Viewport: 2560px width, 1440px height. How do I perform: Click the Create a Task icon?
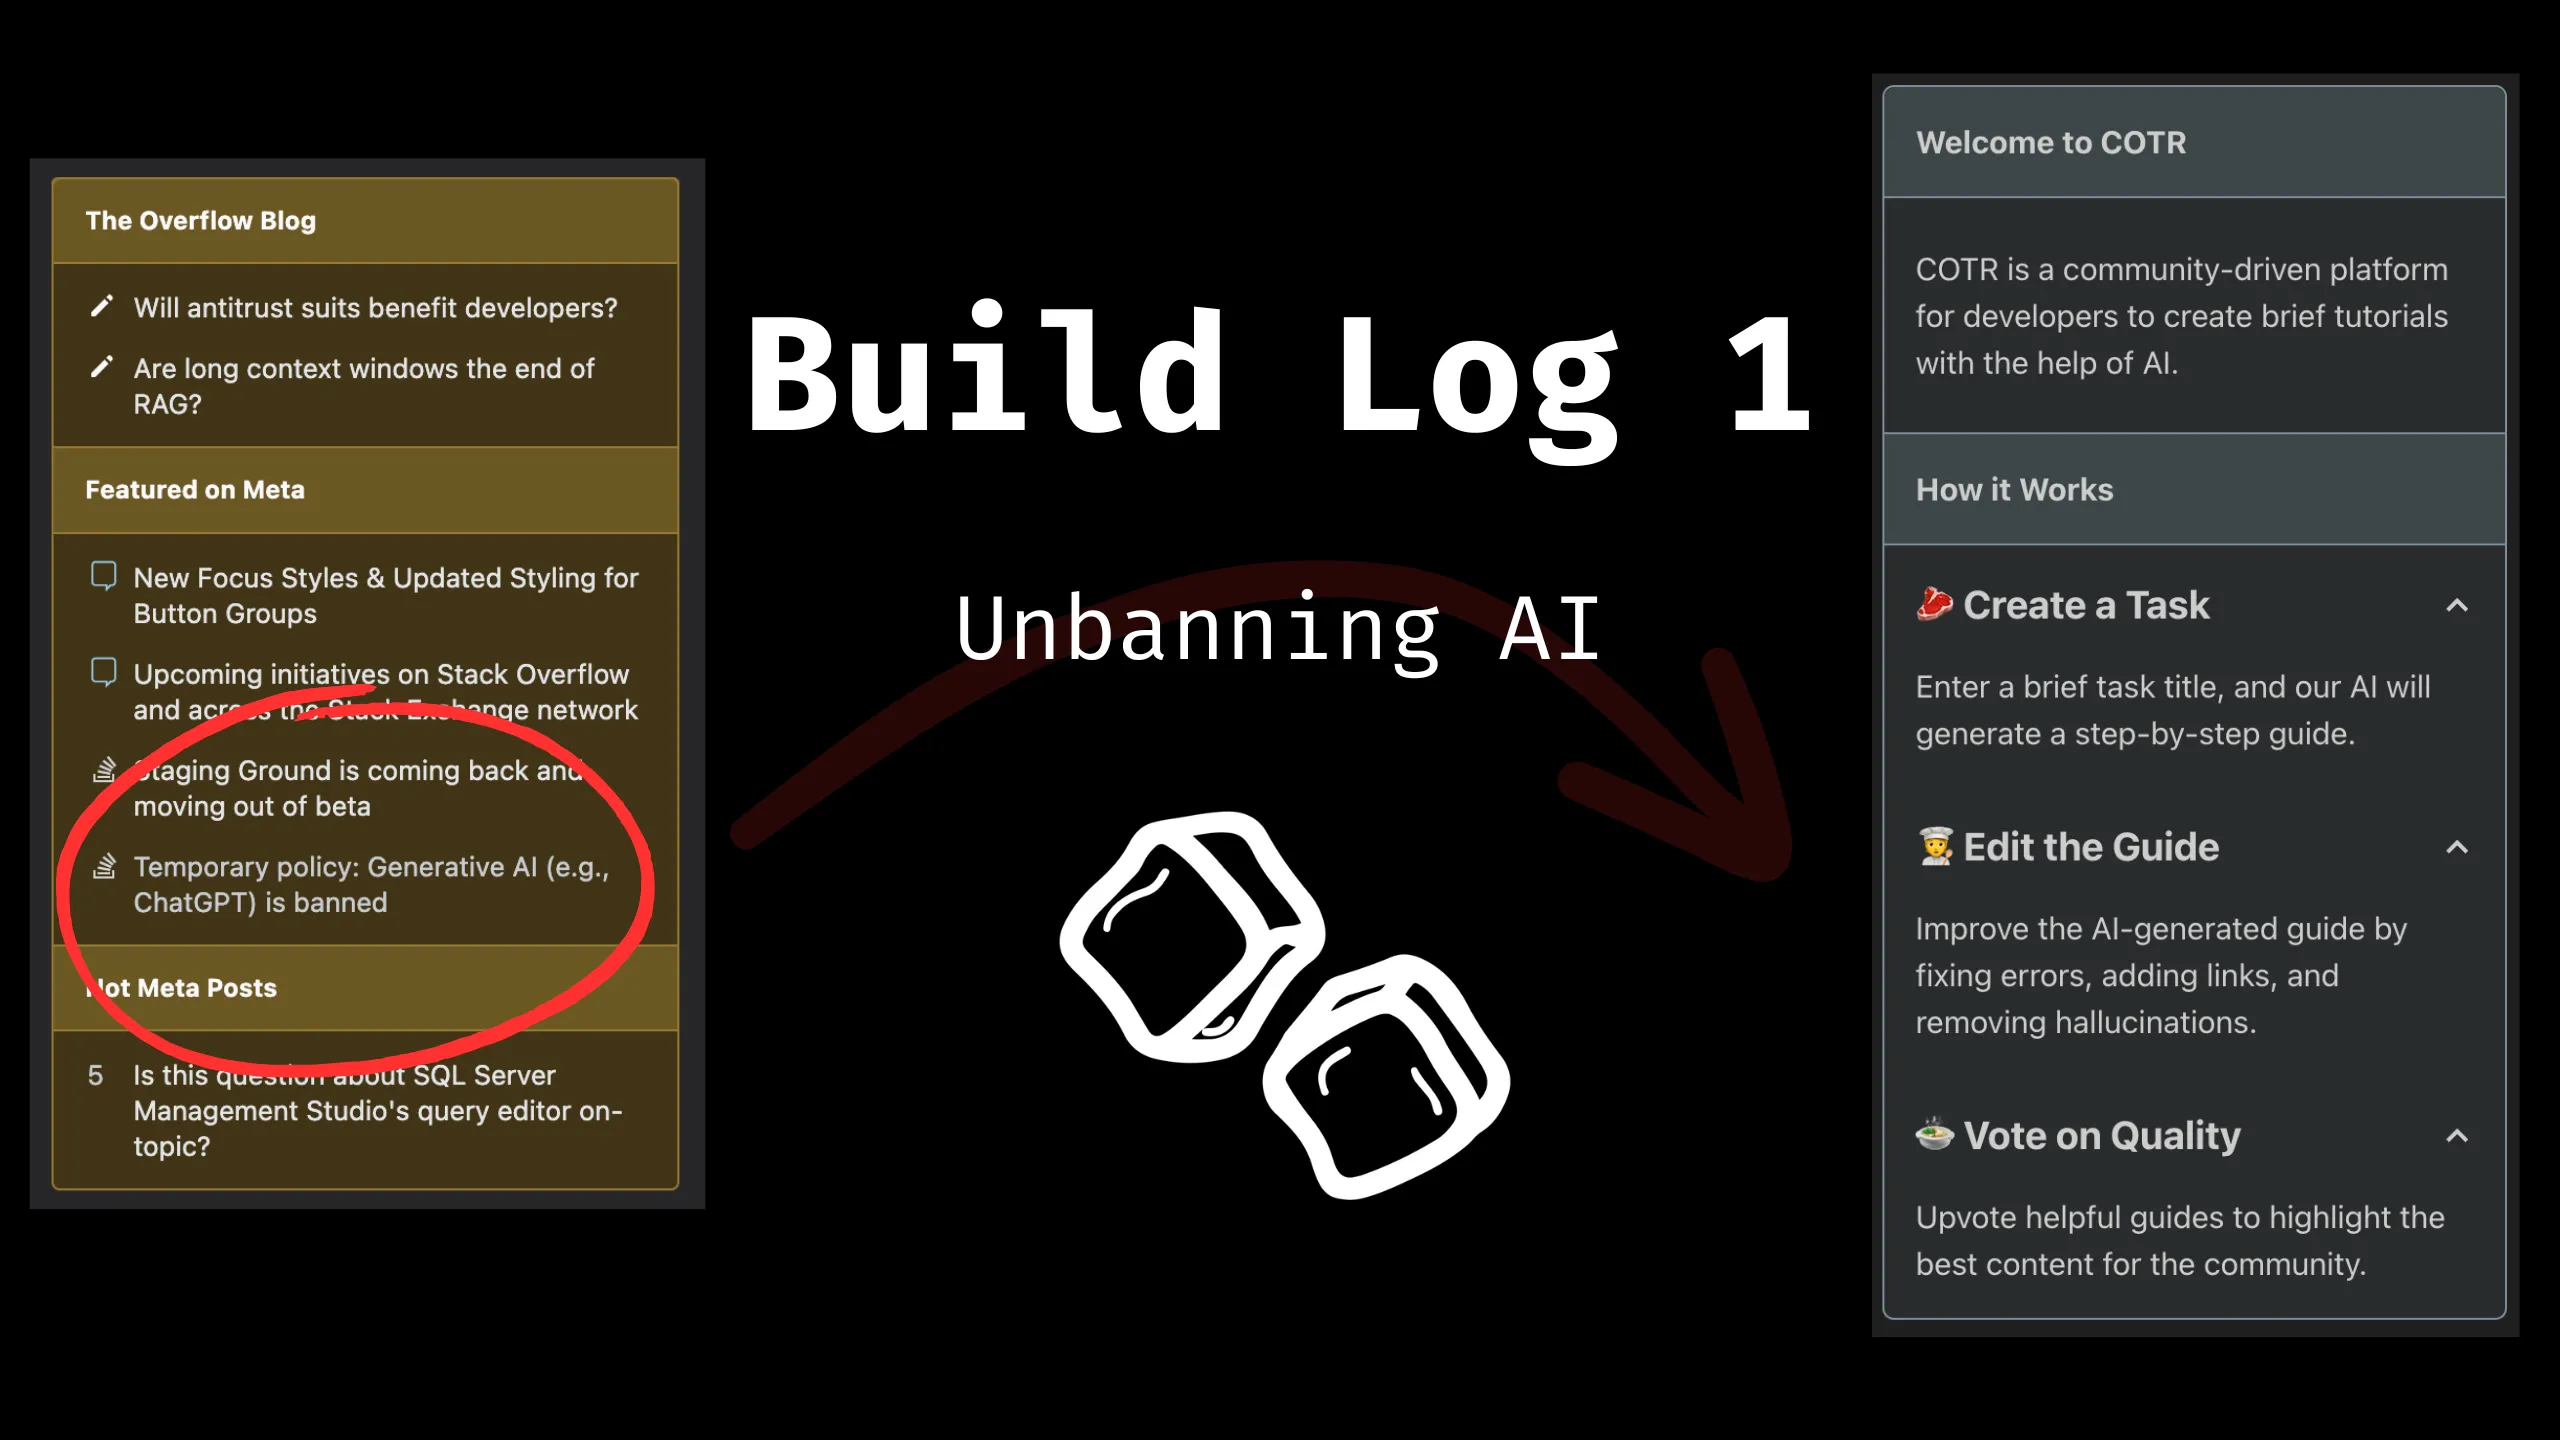click(1934, 603)
